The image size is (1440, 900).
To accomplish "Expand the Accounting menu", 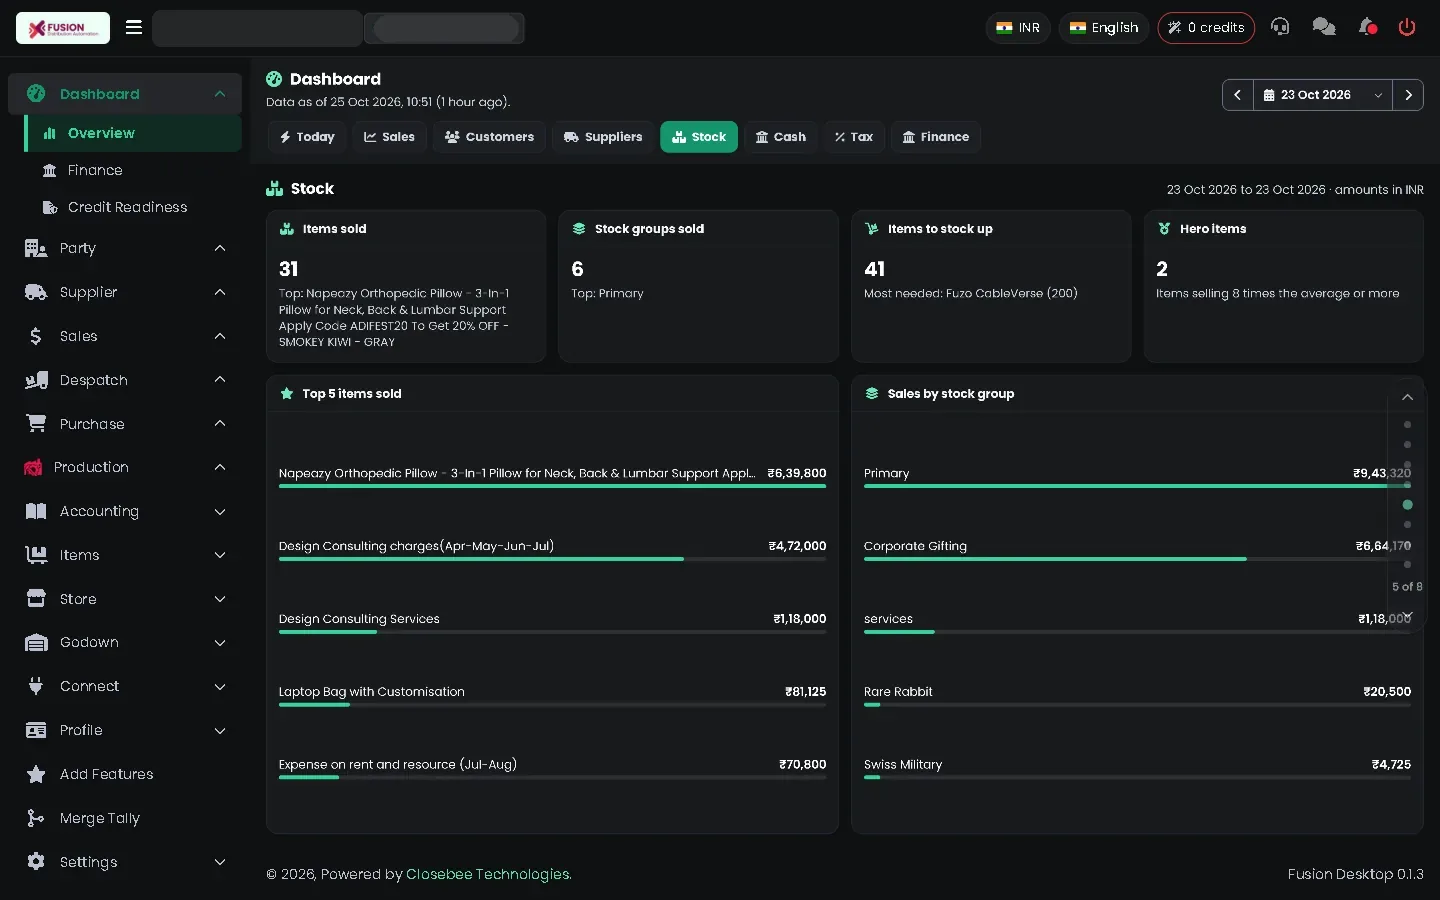I will point(125,511).
